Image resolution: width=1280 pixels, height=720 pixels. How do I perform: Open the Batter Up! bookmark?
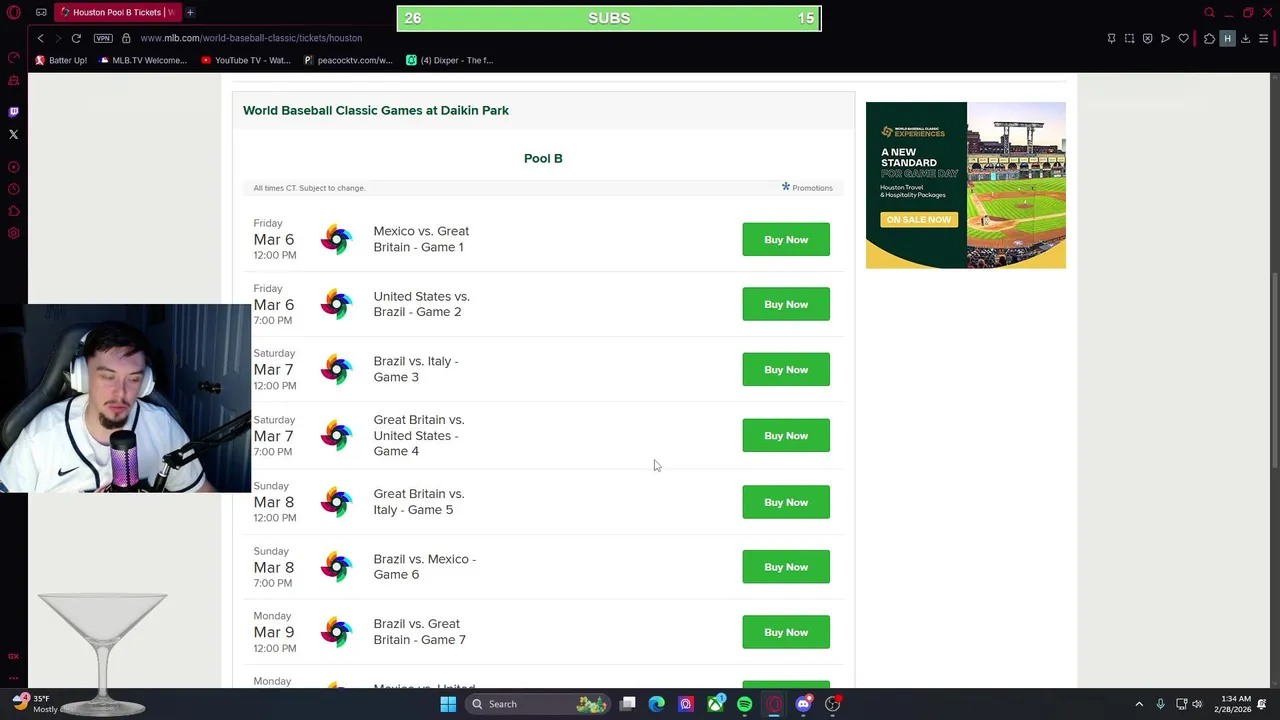pyautogui.click(x=60, y=60)
